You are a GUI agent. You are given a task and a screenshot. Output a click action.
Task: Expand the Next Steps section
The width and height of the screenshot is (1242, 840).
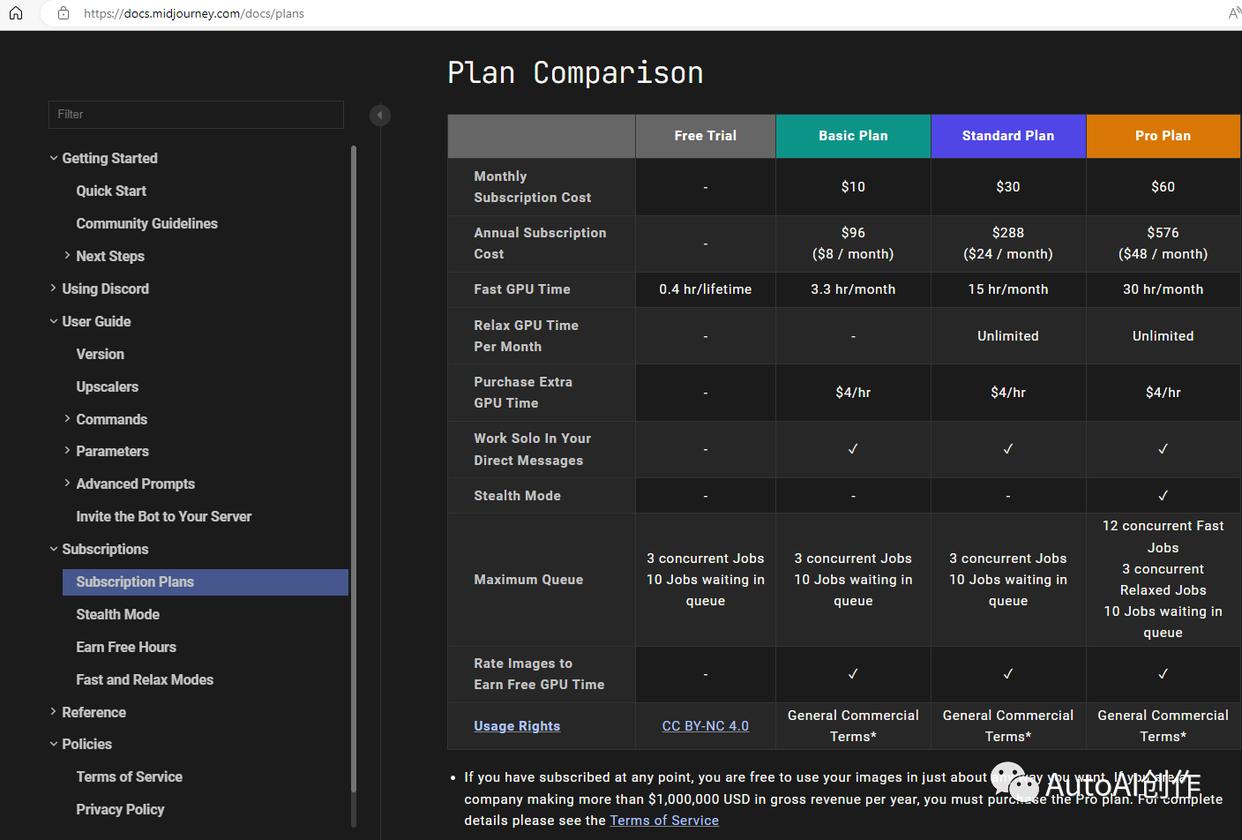click(x=67, y=256)
